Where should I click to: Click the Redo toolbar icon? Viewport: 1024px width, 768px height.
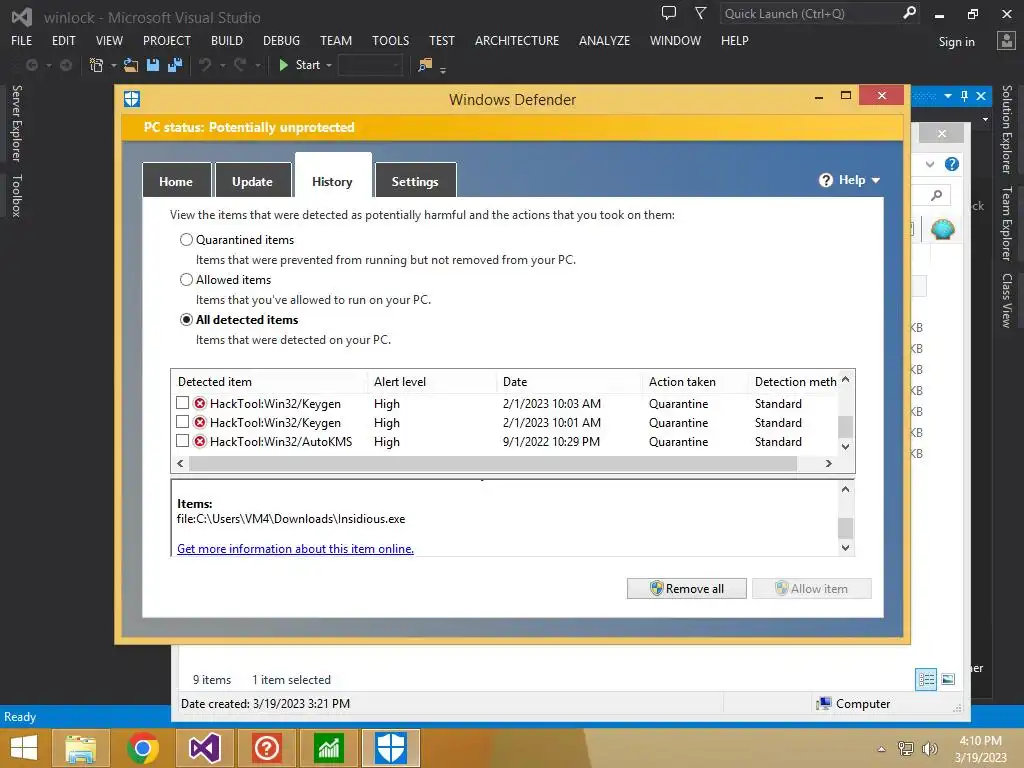point(240,65)
